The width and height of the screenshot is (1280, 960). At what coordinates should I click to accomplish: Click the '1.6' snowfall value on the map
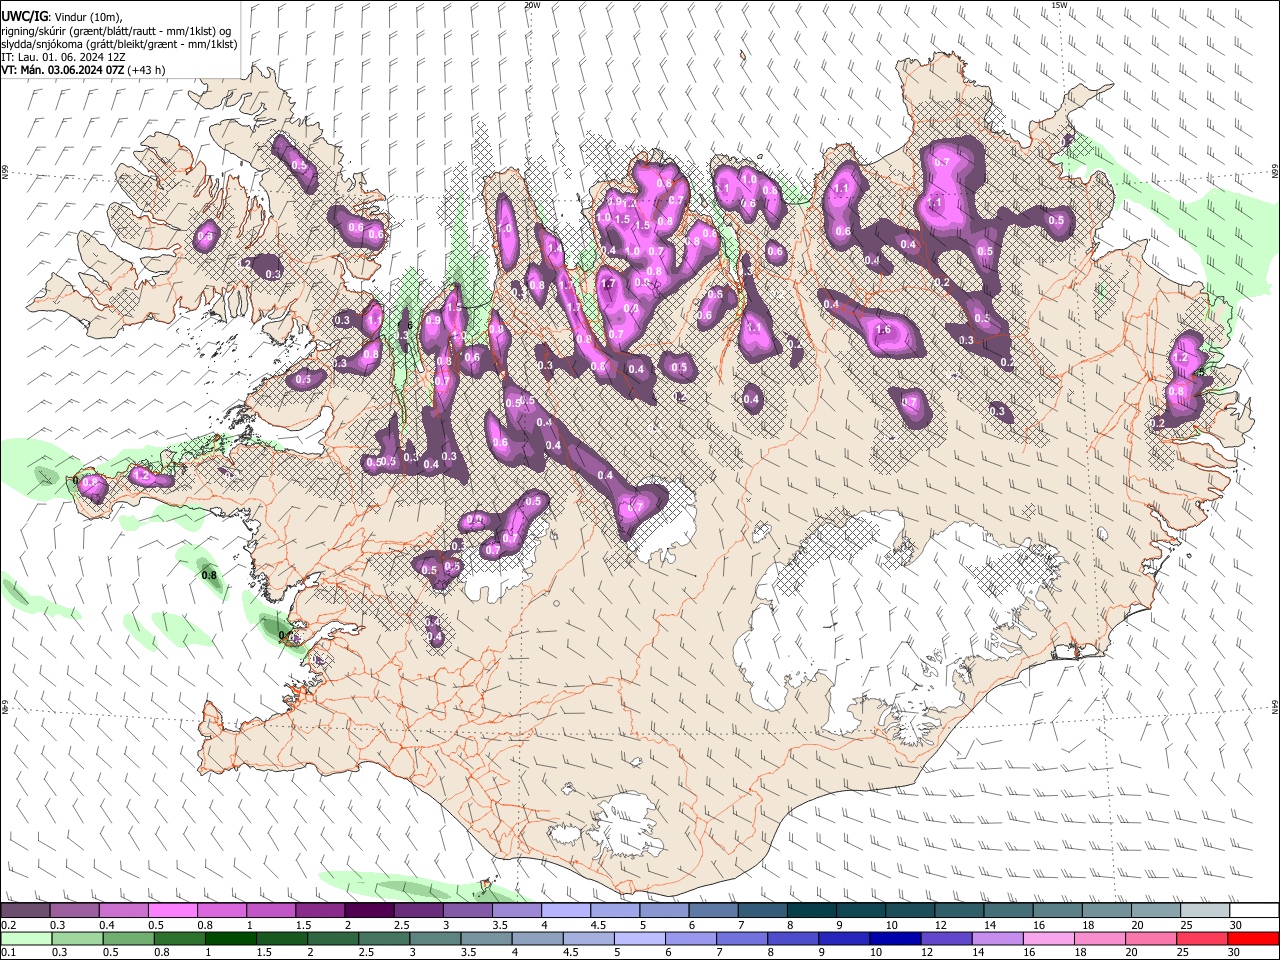[883, 330]
